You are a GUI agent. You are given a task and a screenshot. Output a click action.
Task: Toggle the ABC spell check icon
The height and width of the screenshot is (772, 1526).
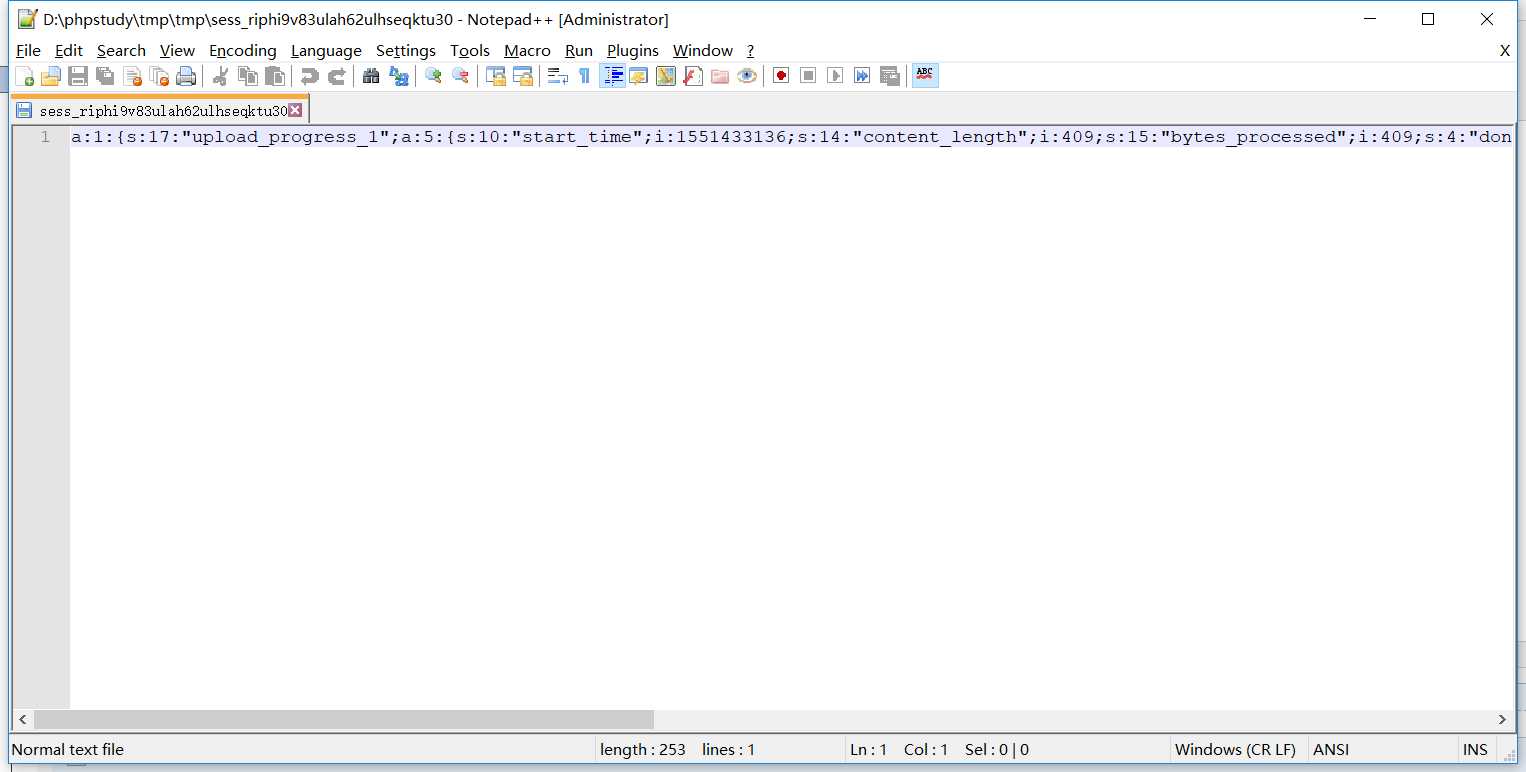pyautogui.click(x=925, y=76)
